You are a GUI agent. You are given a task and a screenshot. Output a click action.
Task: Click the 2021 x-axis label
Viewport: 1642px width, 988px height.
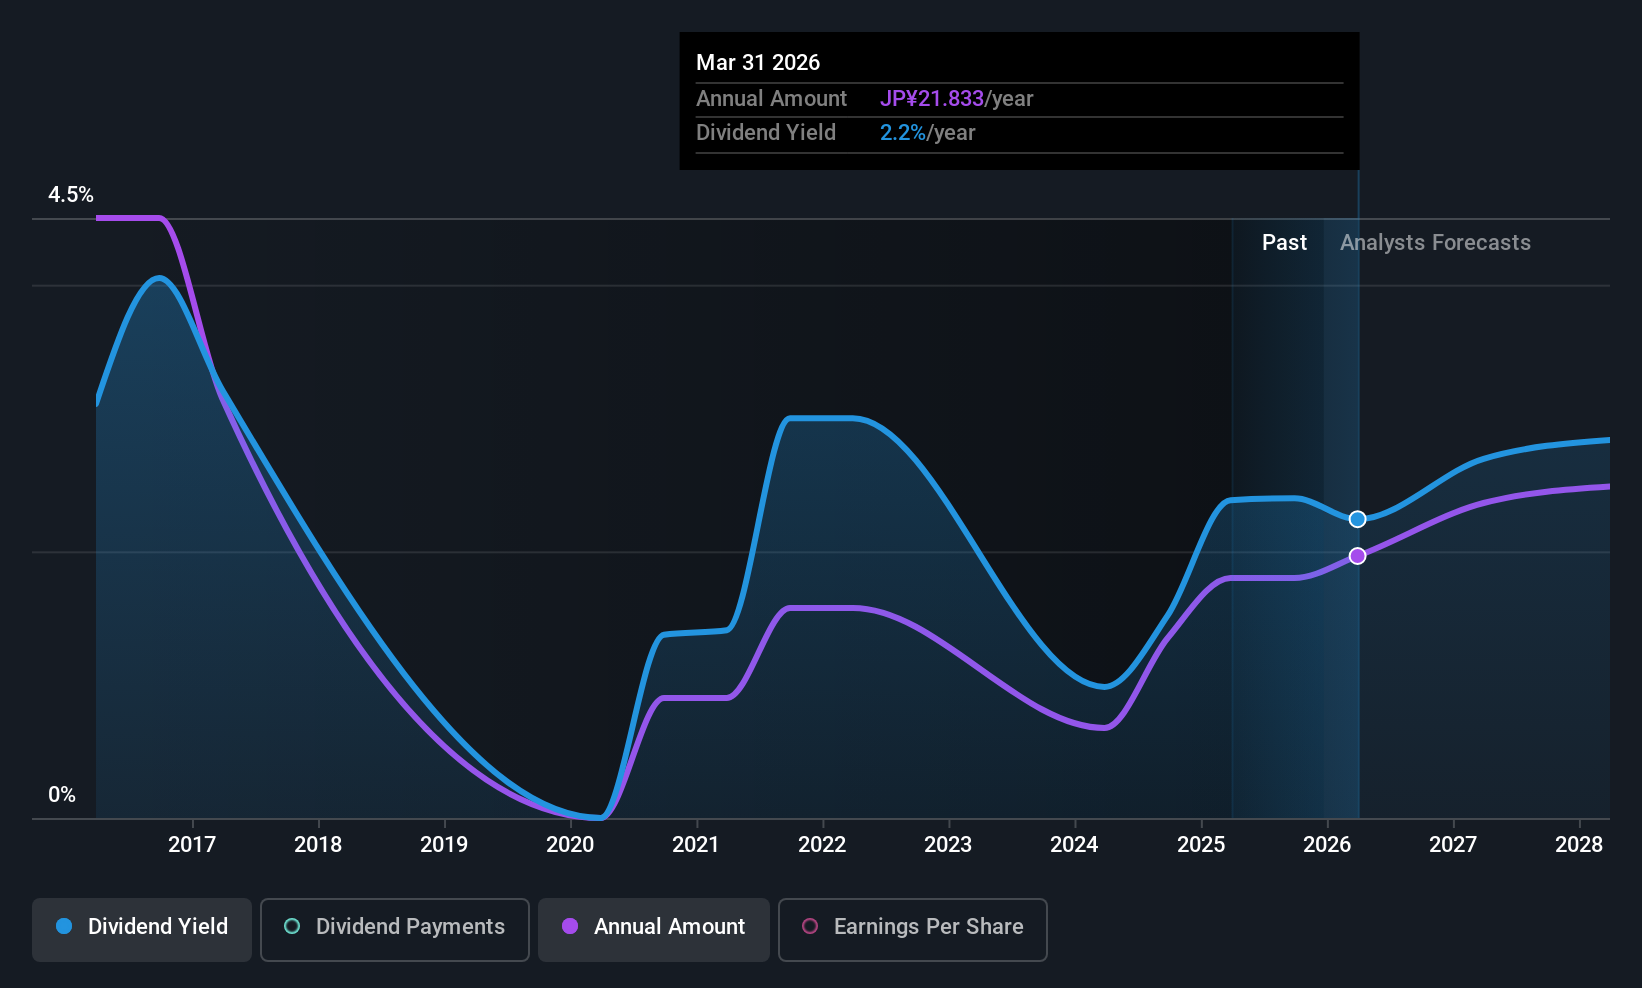pos(696,845)
